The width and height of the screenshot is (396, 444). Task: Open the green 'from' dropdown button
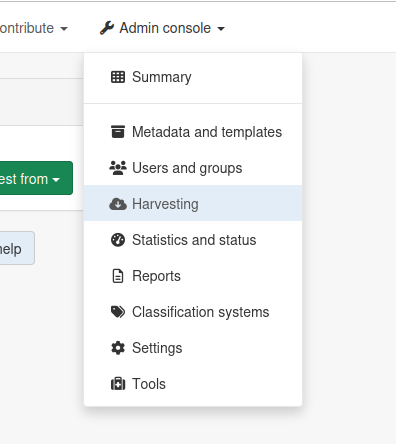point(36,178)
